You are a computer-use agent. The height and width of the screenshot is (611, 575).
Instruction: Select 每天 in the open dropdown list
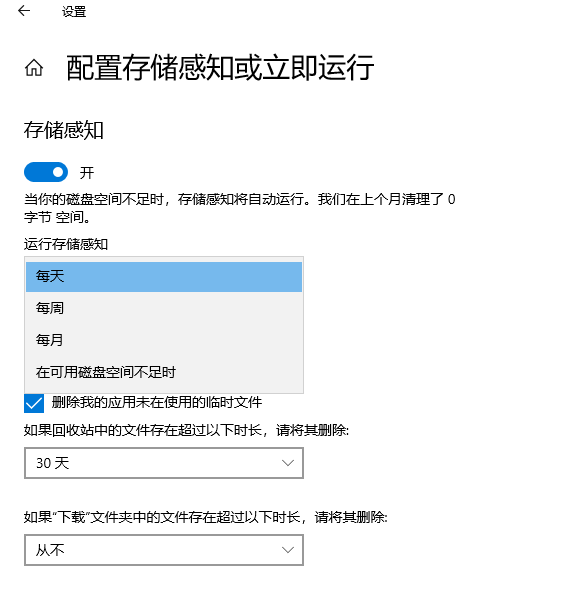click(164, 277)
